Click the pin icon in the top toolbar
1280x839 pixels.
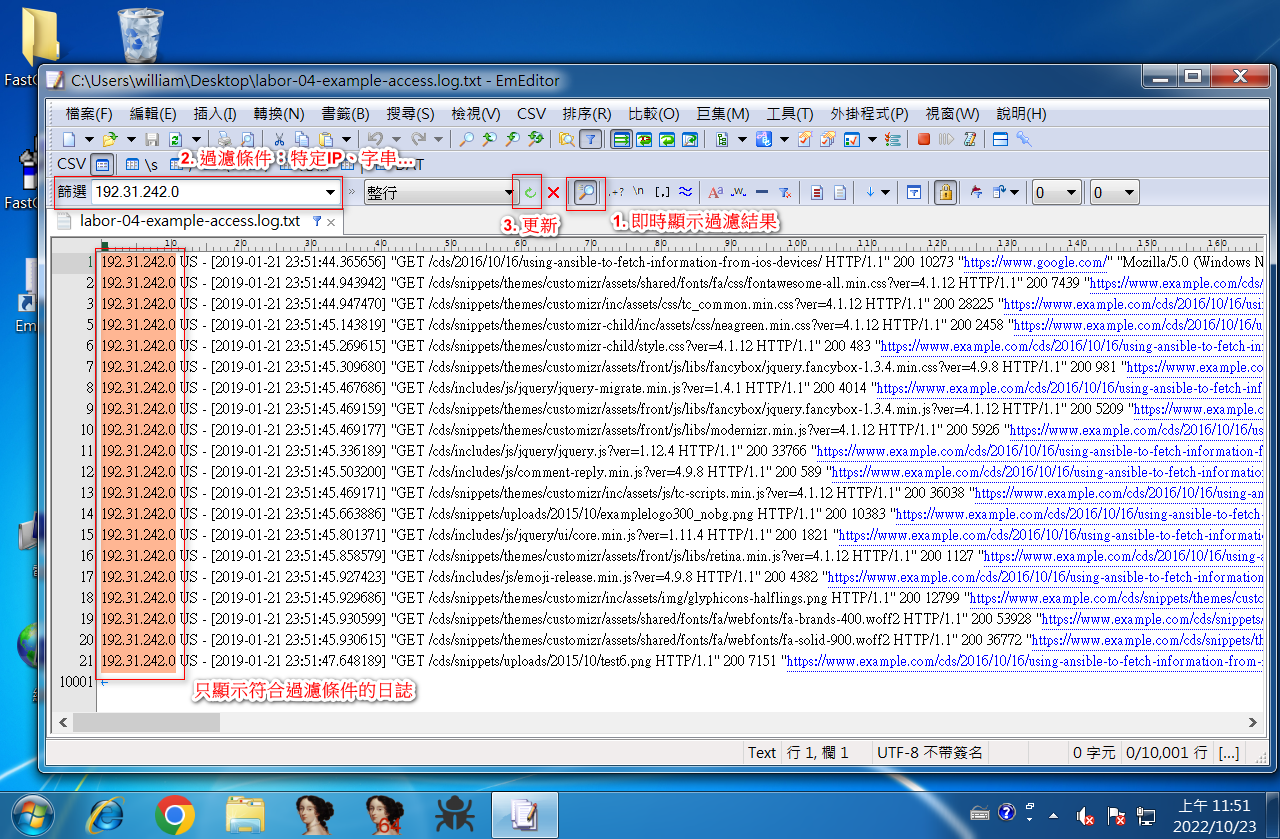point(1024,139)
